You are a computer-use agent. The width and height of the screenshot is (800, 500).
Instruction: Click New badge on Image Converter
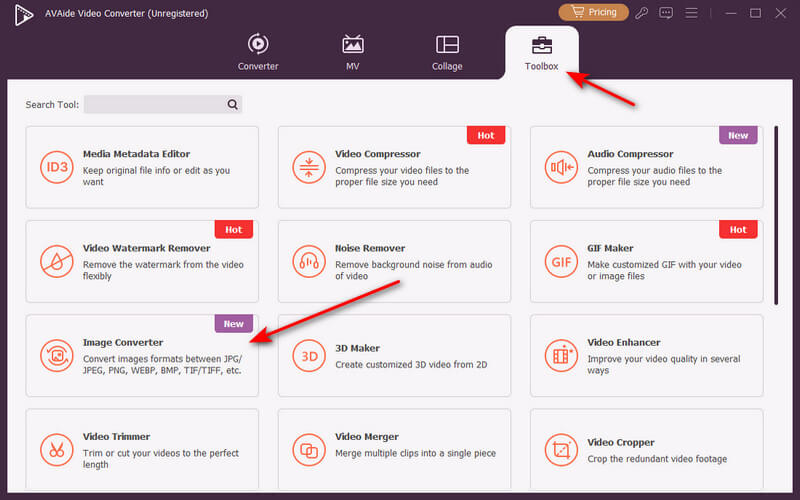[x=234, y=323]
